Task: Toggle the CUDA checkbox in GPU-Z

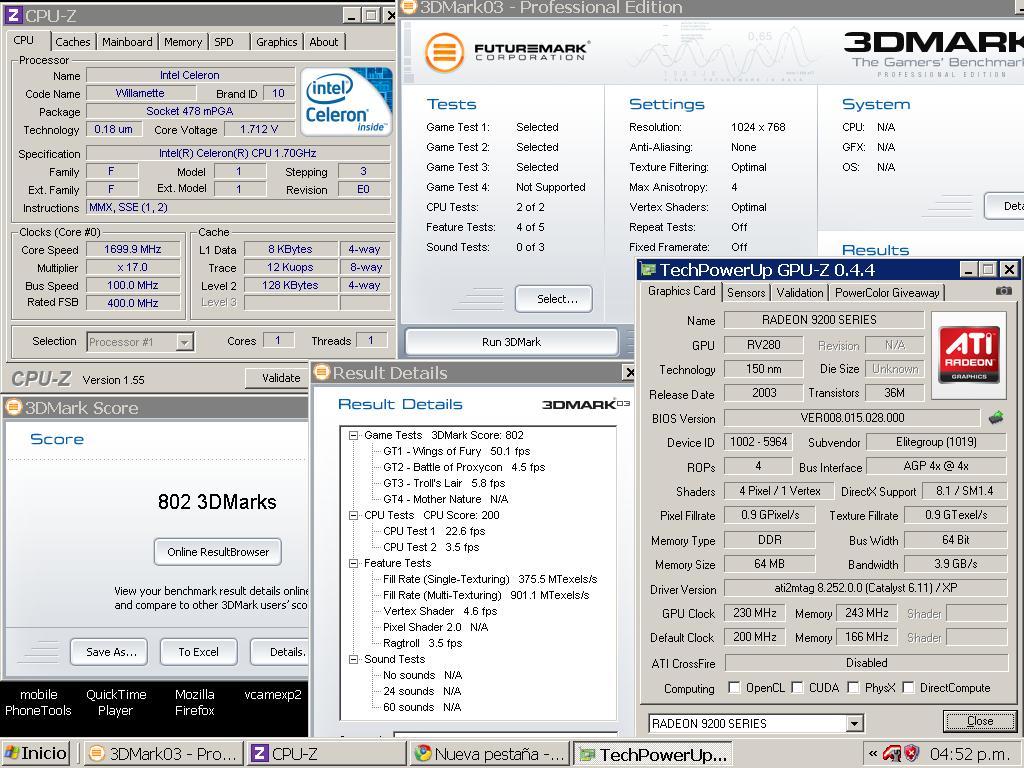Action: pos(797,688)
